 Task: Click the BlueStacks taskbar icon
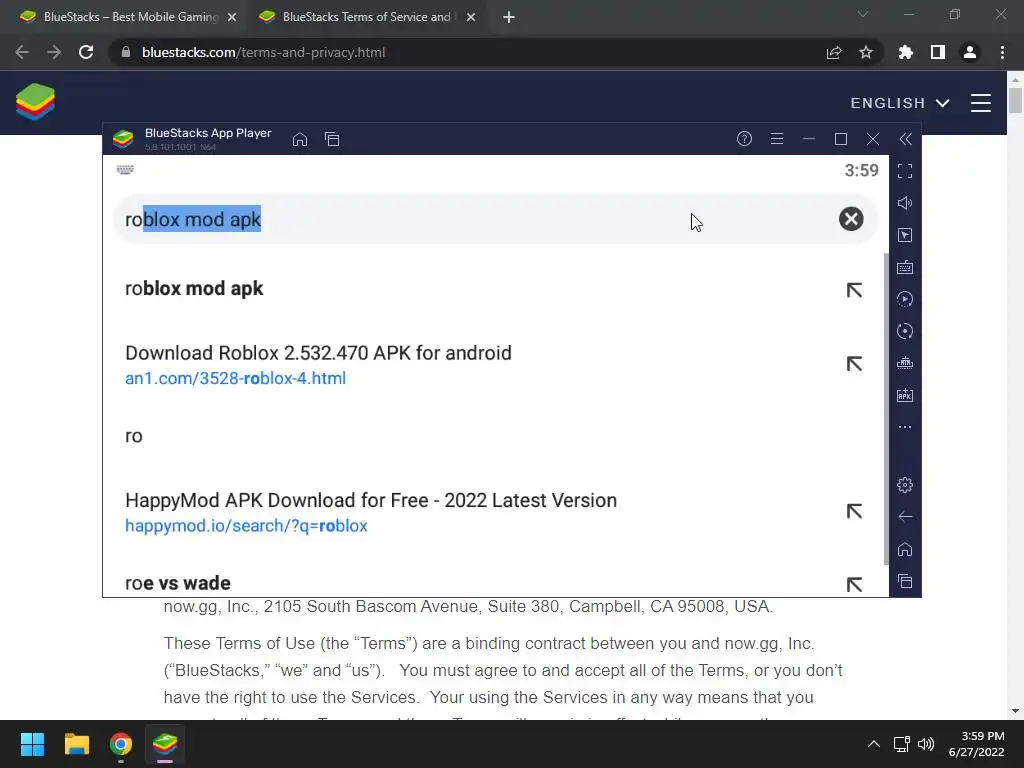pos(165,744)
